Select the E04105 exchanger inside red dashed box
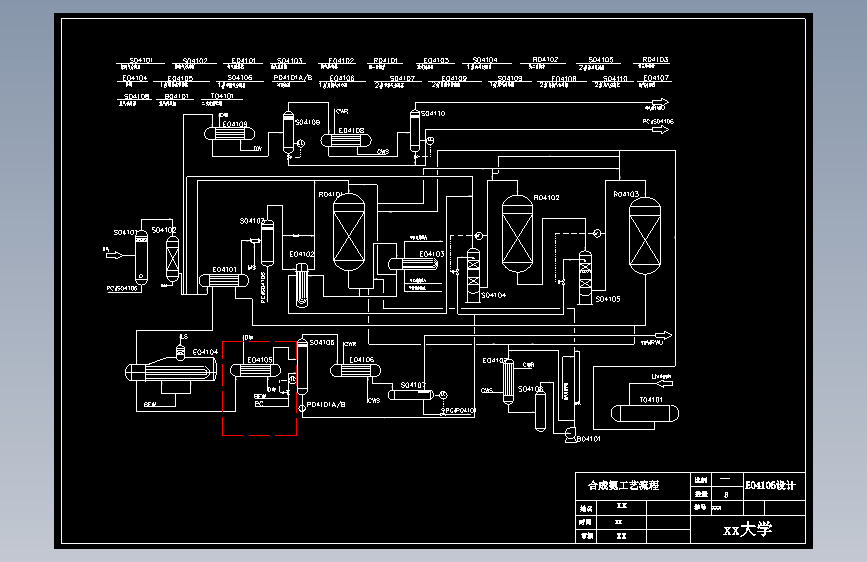867x562 pixels. pyautogui.click(x=255, y=371)
